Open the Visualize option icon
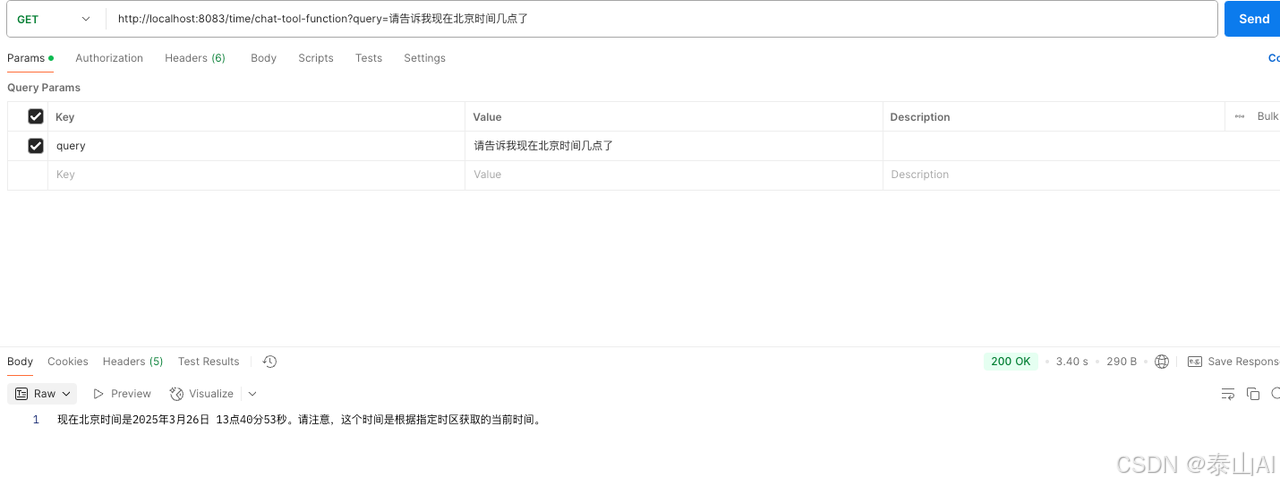Viewport: 1280px width, 486px height. point(177,394)
